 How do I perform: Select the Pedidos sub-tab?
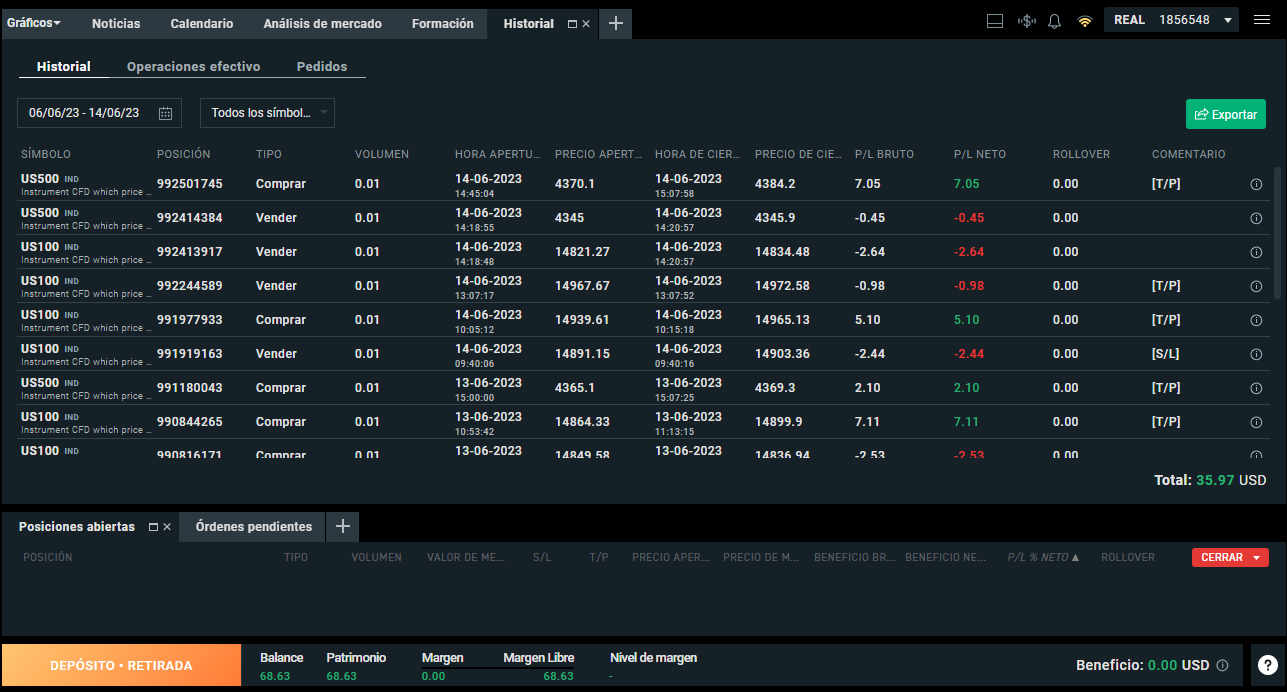pyautogui.click(x=322, y=67)
